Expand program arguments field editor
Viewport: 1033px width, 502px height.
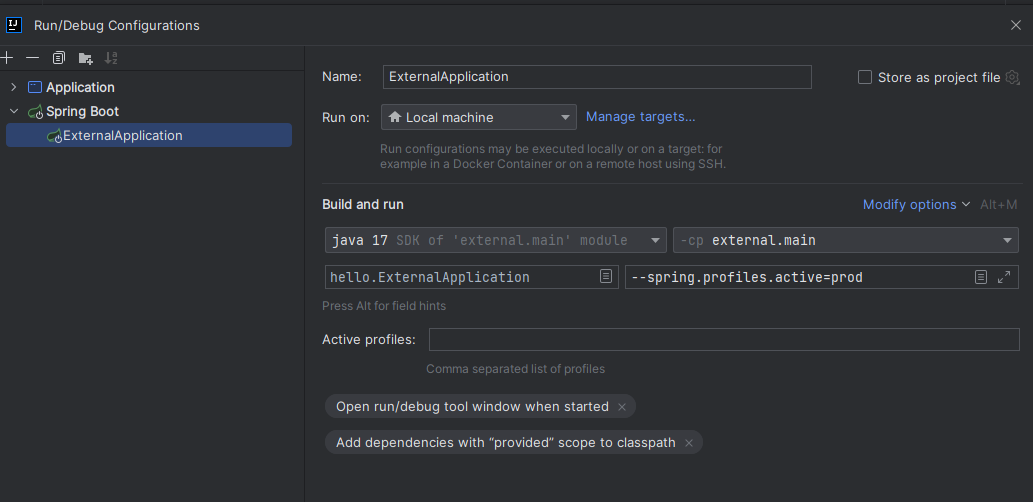[1004, 277]
